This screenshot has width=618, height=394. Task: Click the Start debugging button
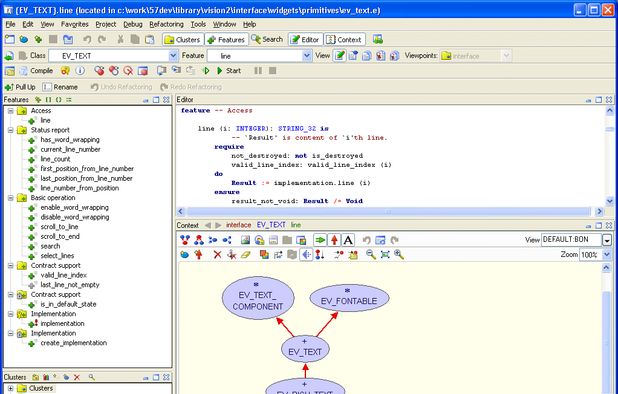(x=229, y=71)
